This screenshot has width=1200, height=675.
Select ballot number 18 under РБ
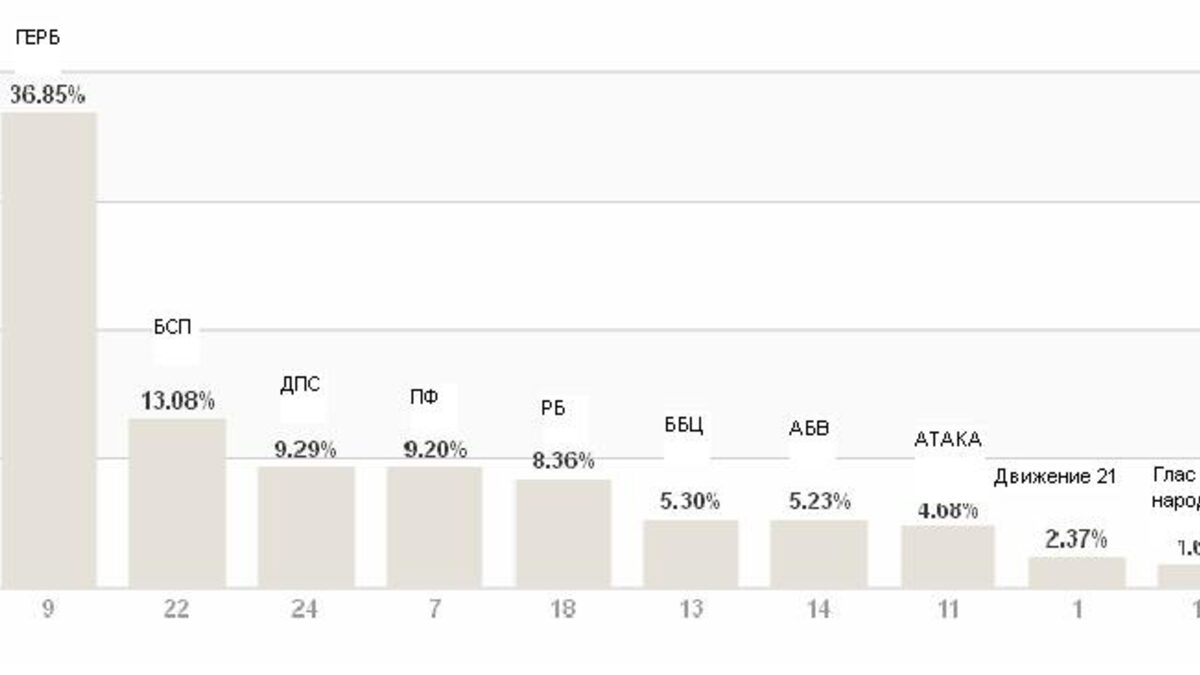[x=562, y=609]
